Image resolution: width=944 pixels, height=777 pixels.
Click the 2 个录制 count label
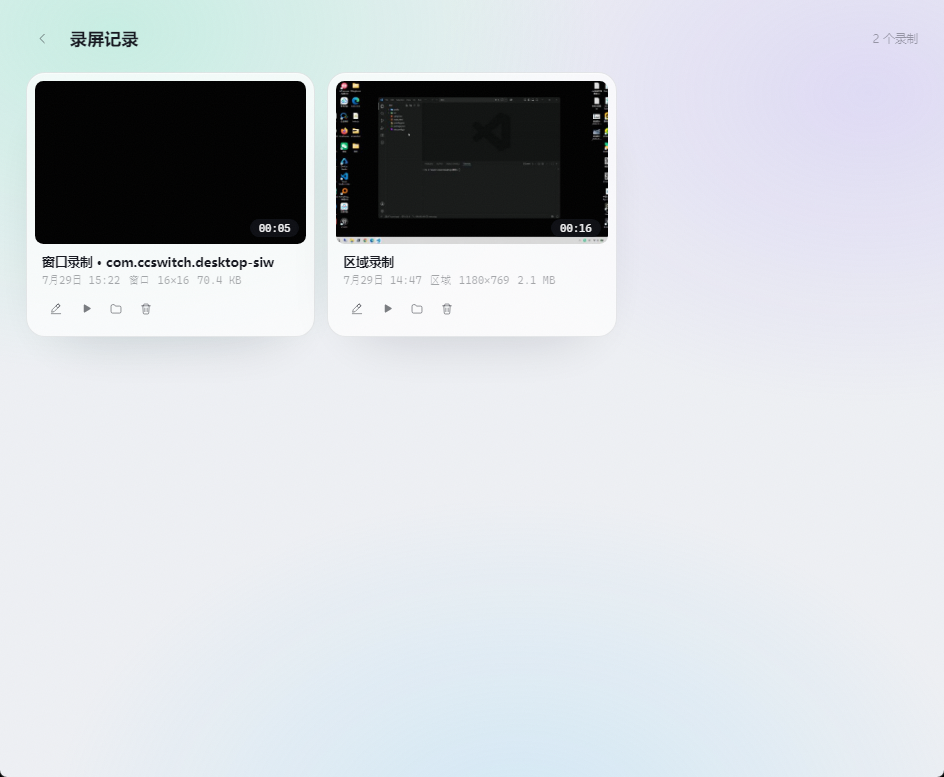[895, 39]
